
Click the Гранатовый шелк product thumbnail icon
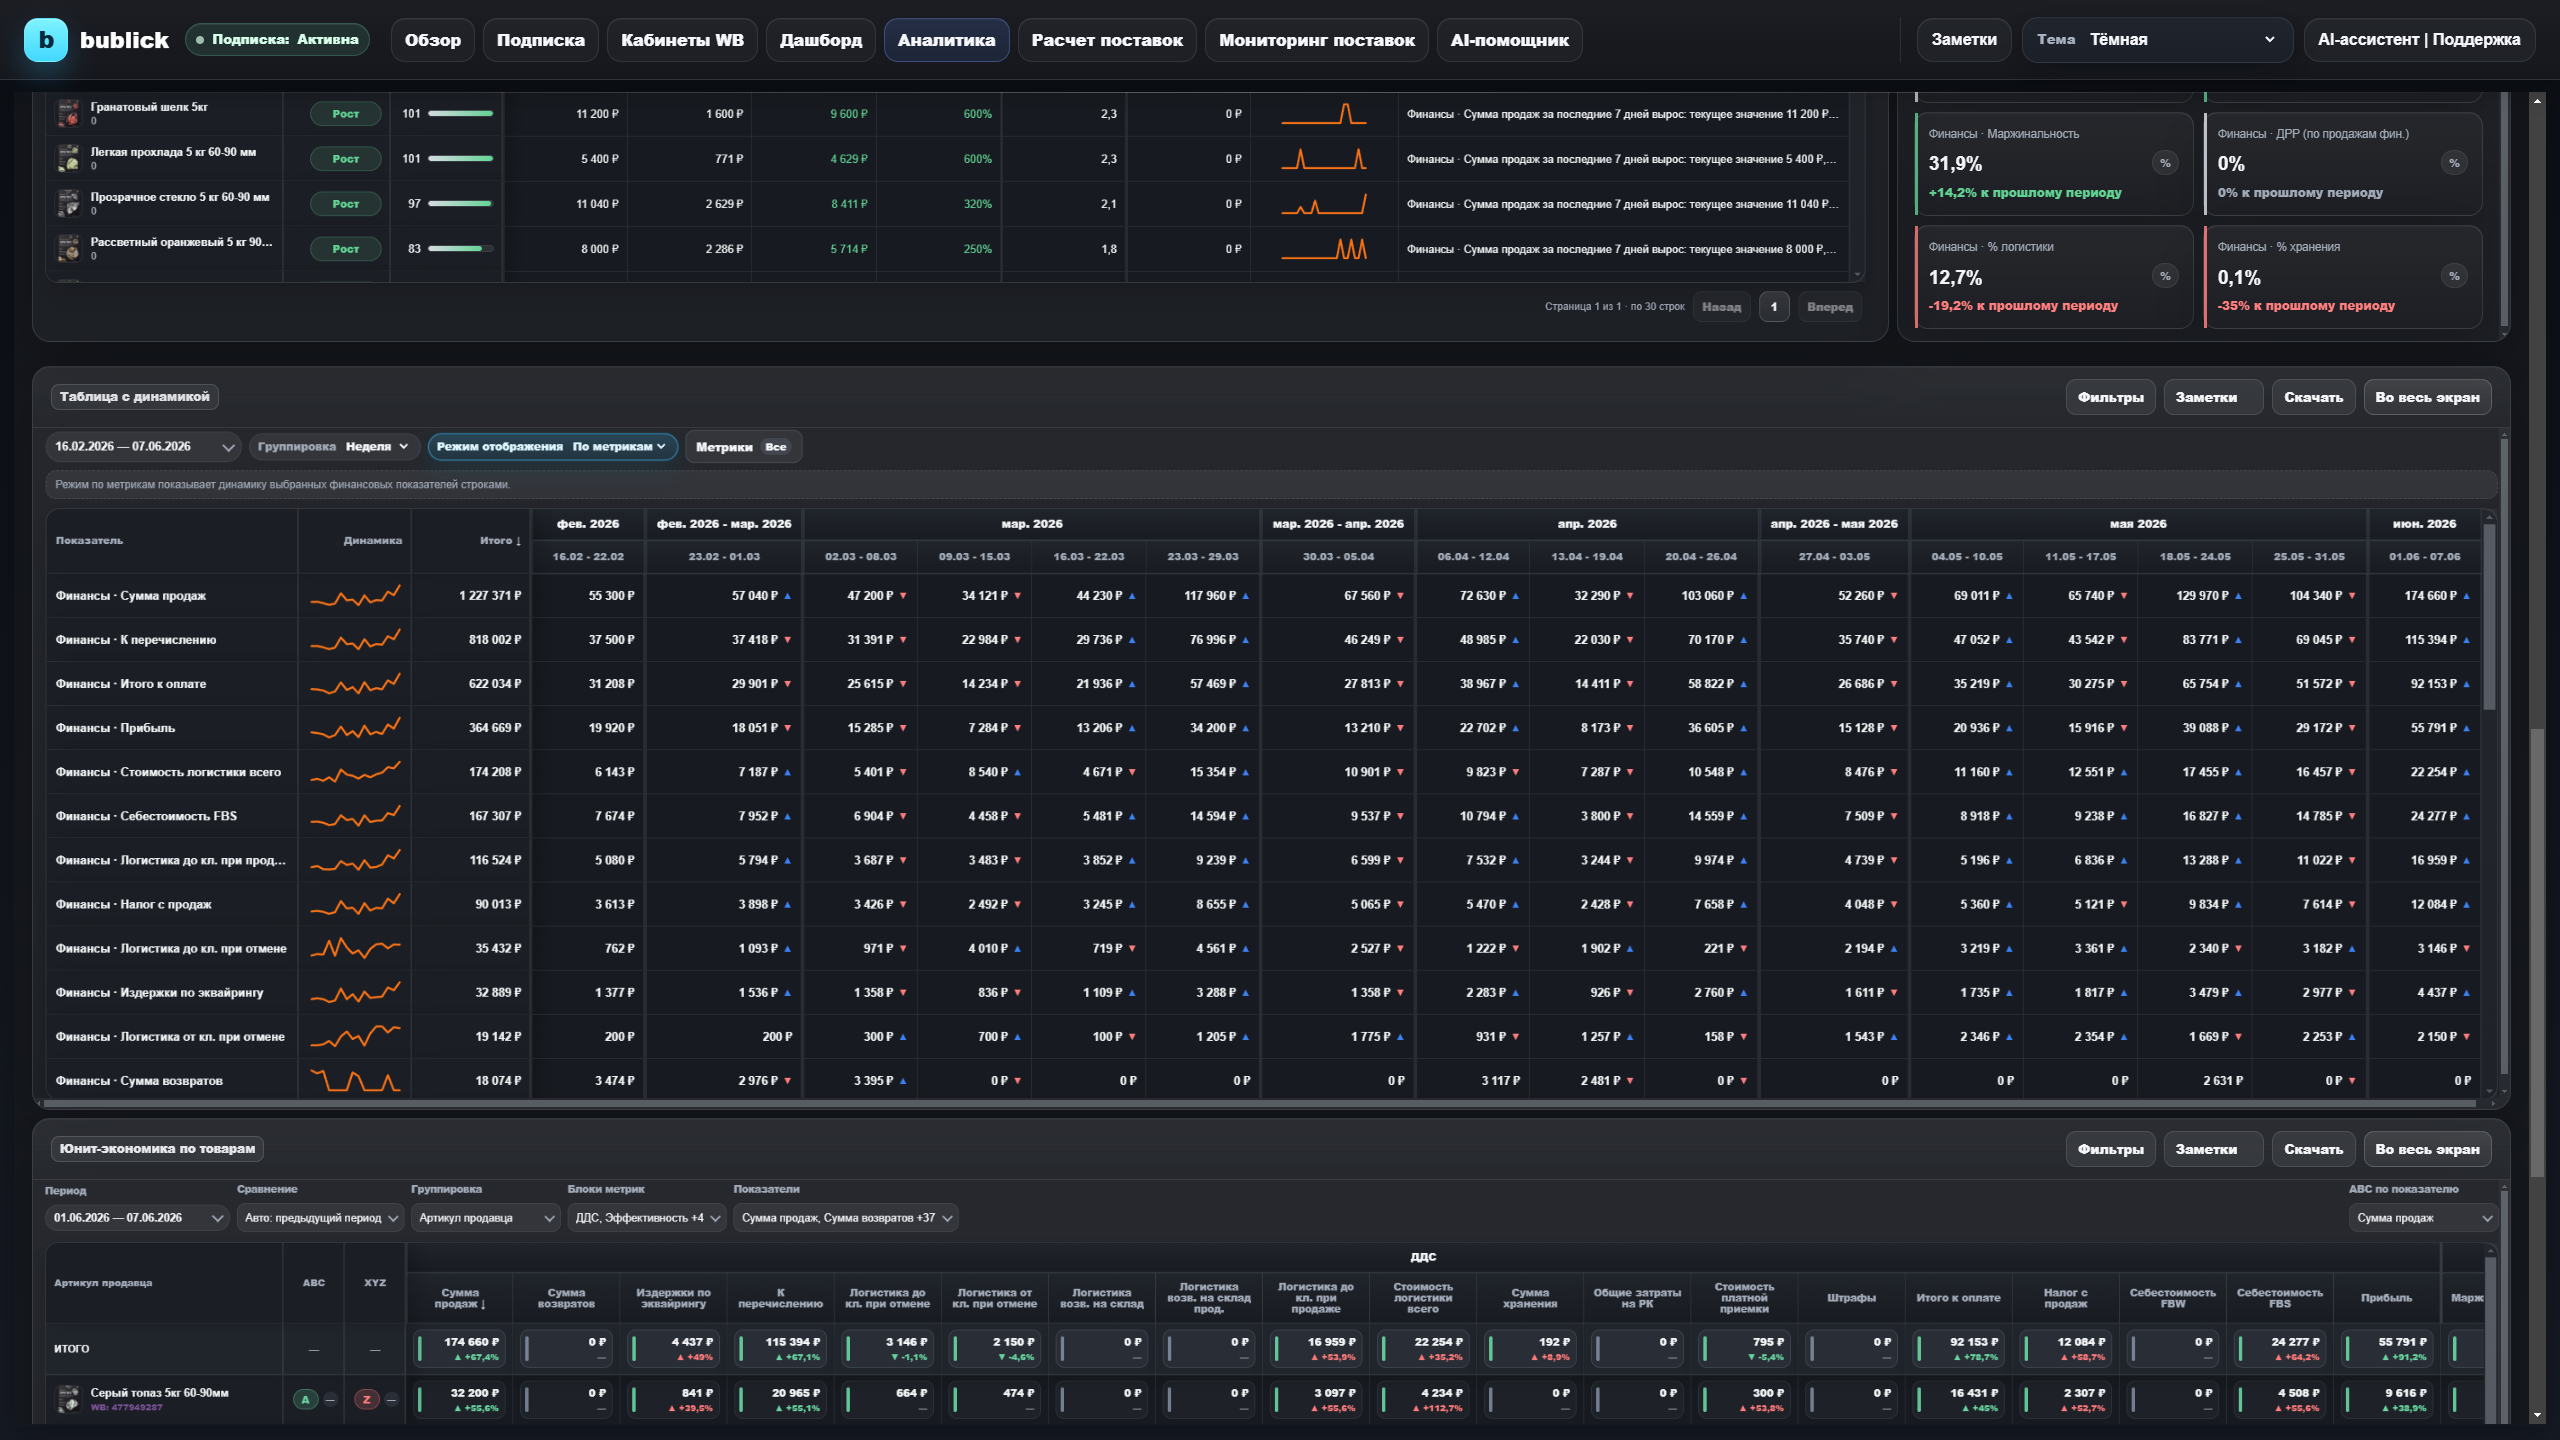coord(68,113)
